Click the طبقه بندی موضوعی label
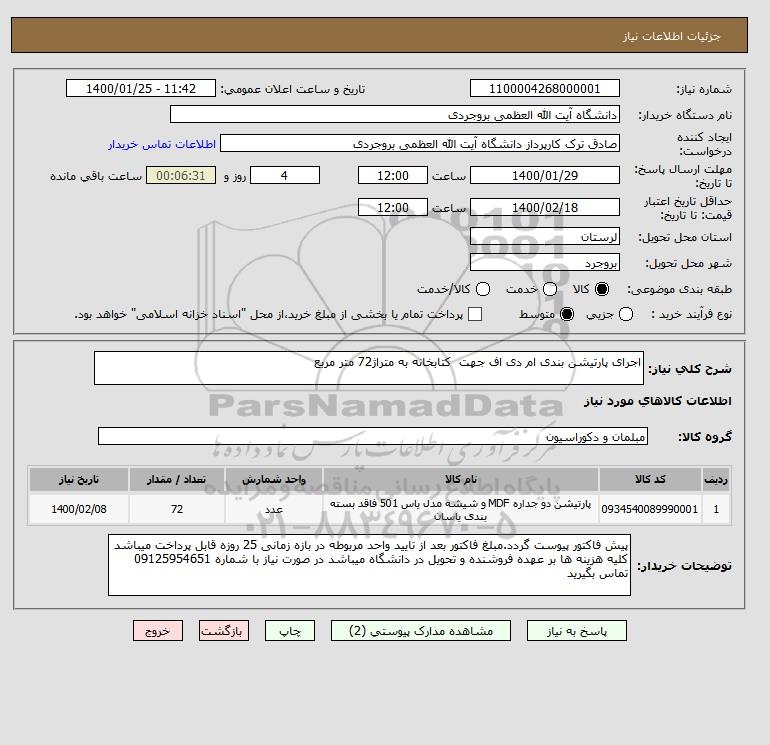The width and height of the screenshot is (770, 745). [x=680, y=290]
